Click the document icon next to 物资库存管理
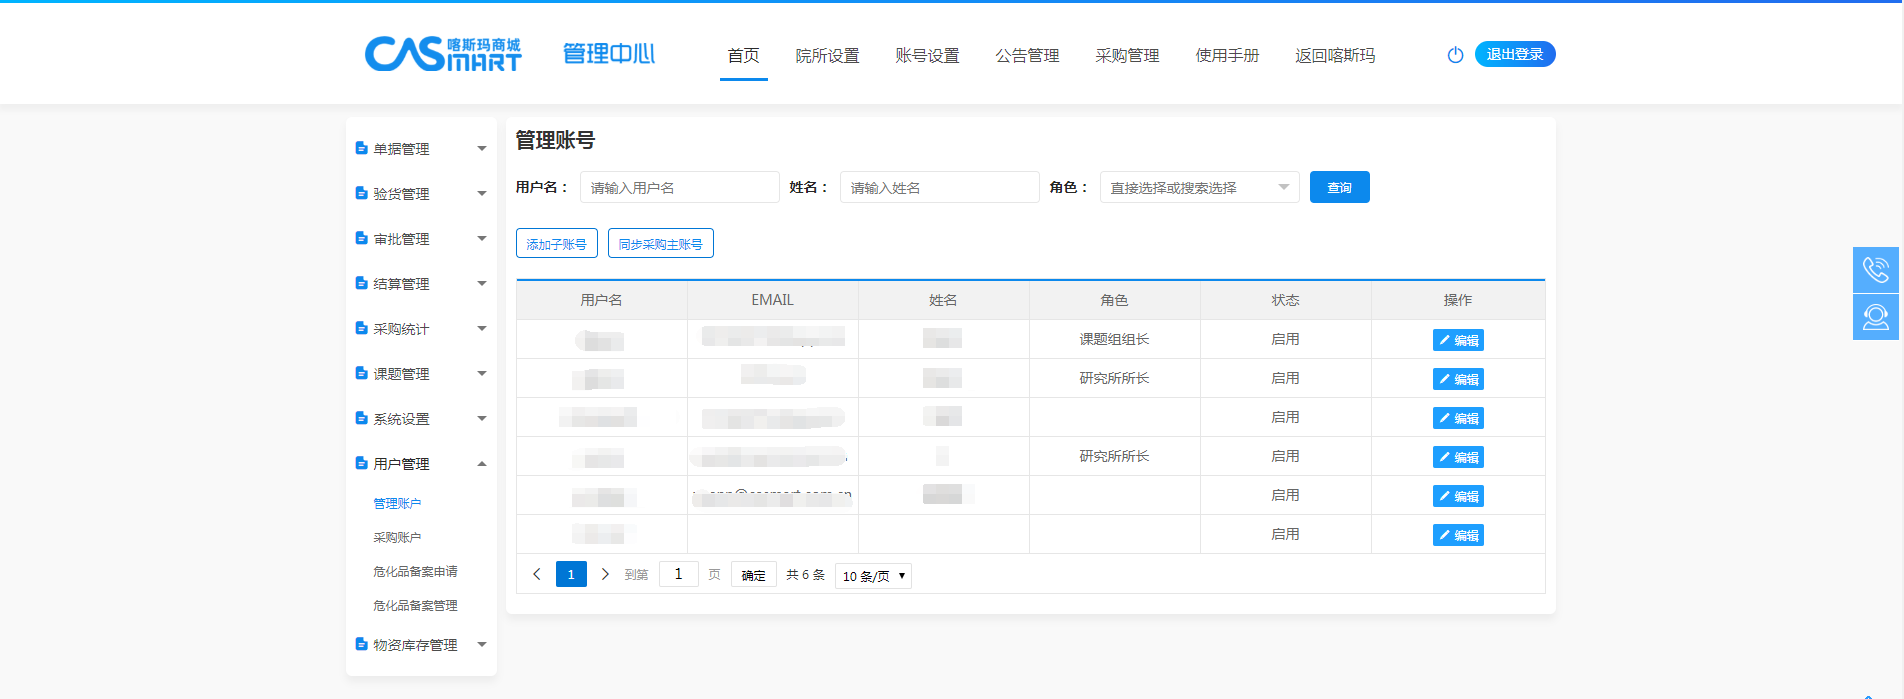1904x699 pixels. (361, 644)
